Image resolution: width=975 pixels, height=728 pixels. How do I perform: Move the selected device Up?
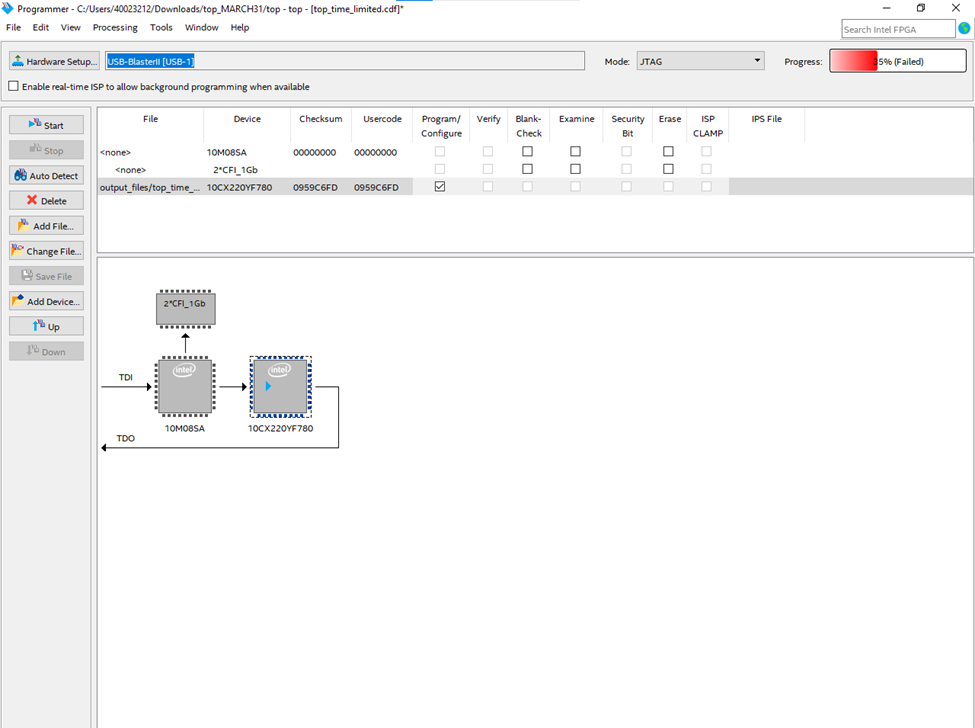pos(46,326)
